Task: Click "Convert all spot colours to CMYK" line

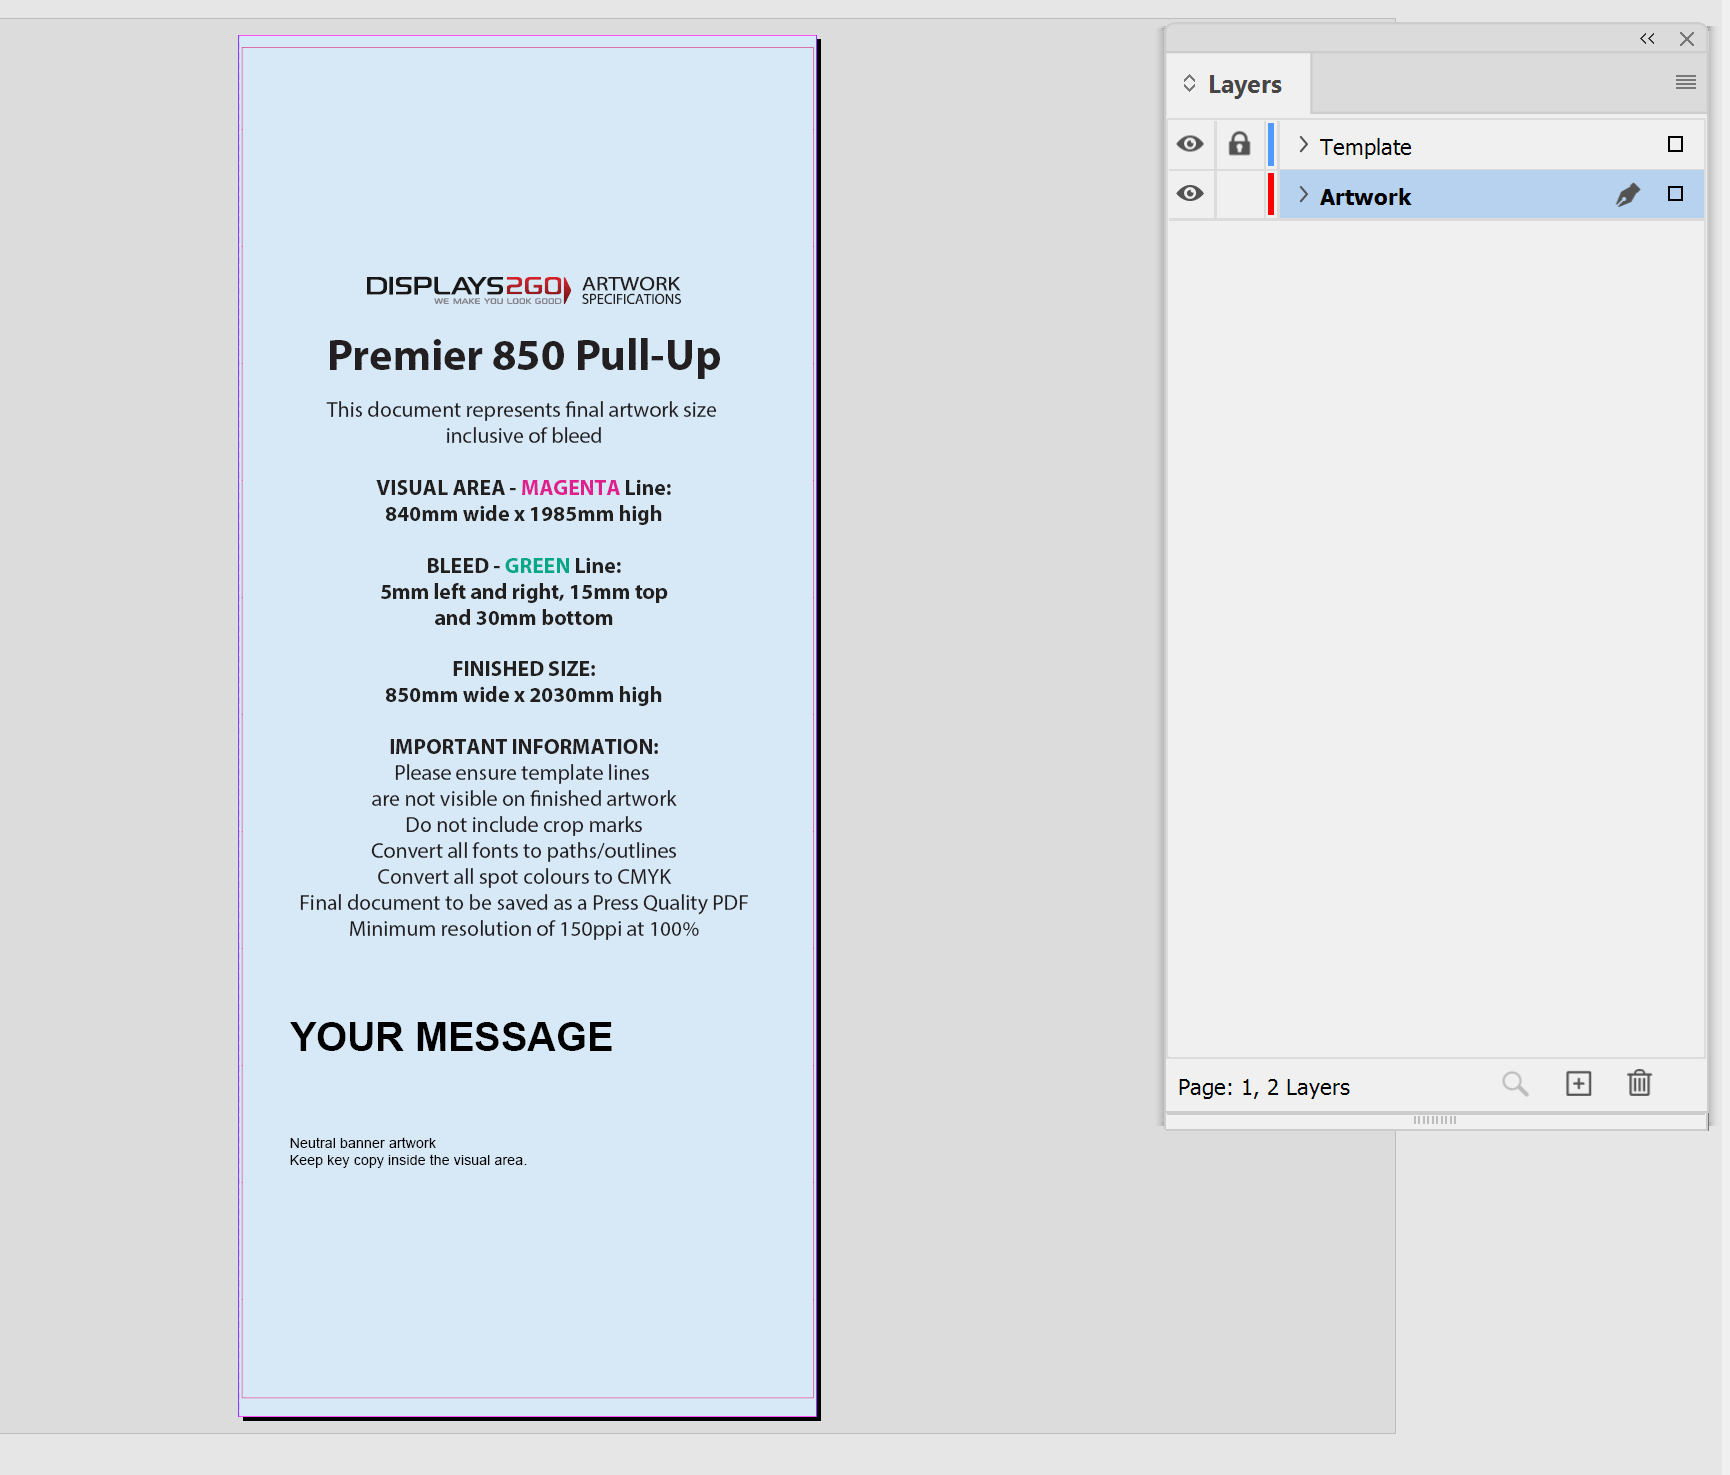Action: (524, 877)
